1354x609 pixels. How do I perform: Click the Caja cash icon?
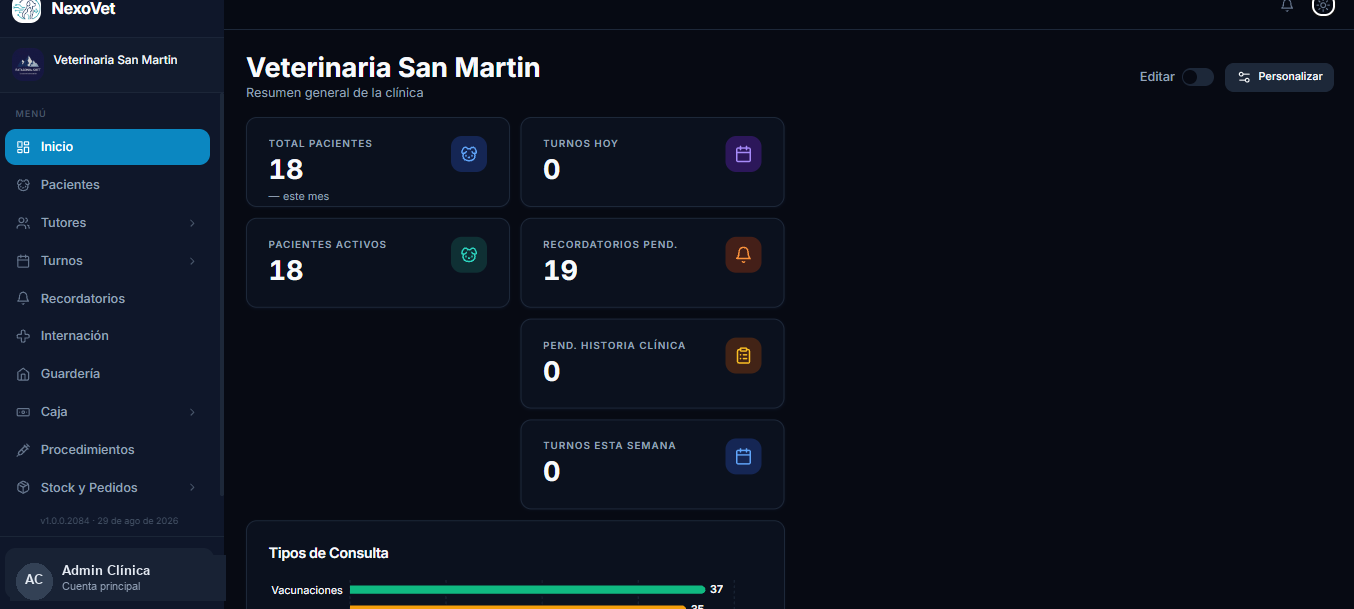pyautogui.click(x=23, y=412)
